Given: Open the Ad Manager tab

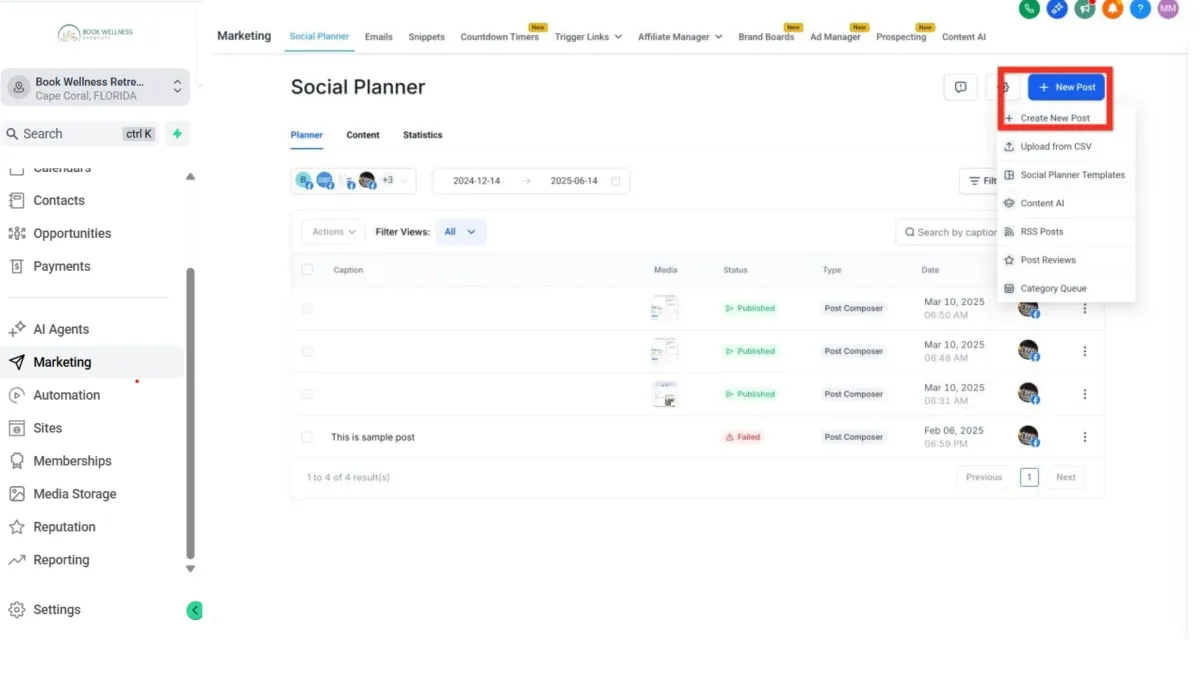Looking at the screenshot, I should pos(835,37).
